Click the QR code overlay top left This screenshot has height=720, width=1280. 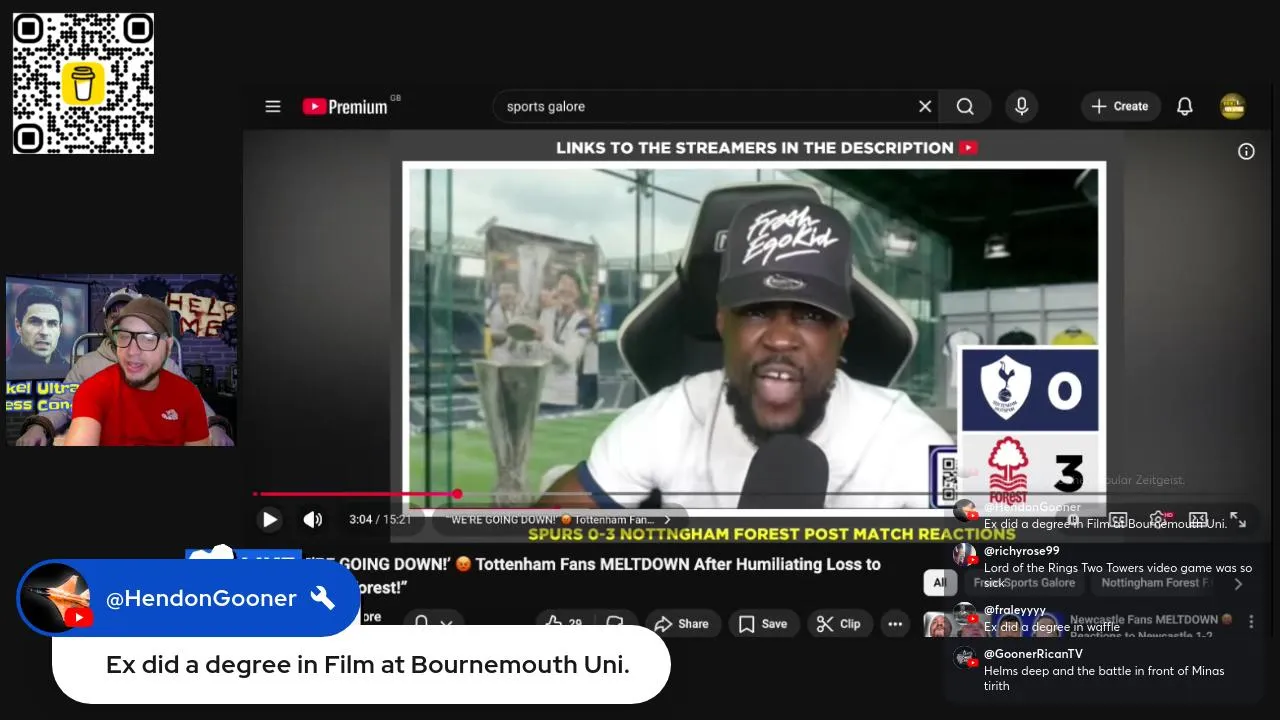click(x=83, y=83)
